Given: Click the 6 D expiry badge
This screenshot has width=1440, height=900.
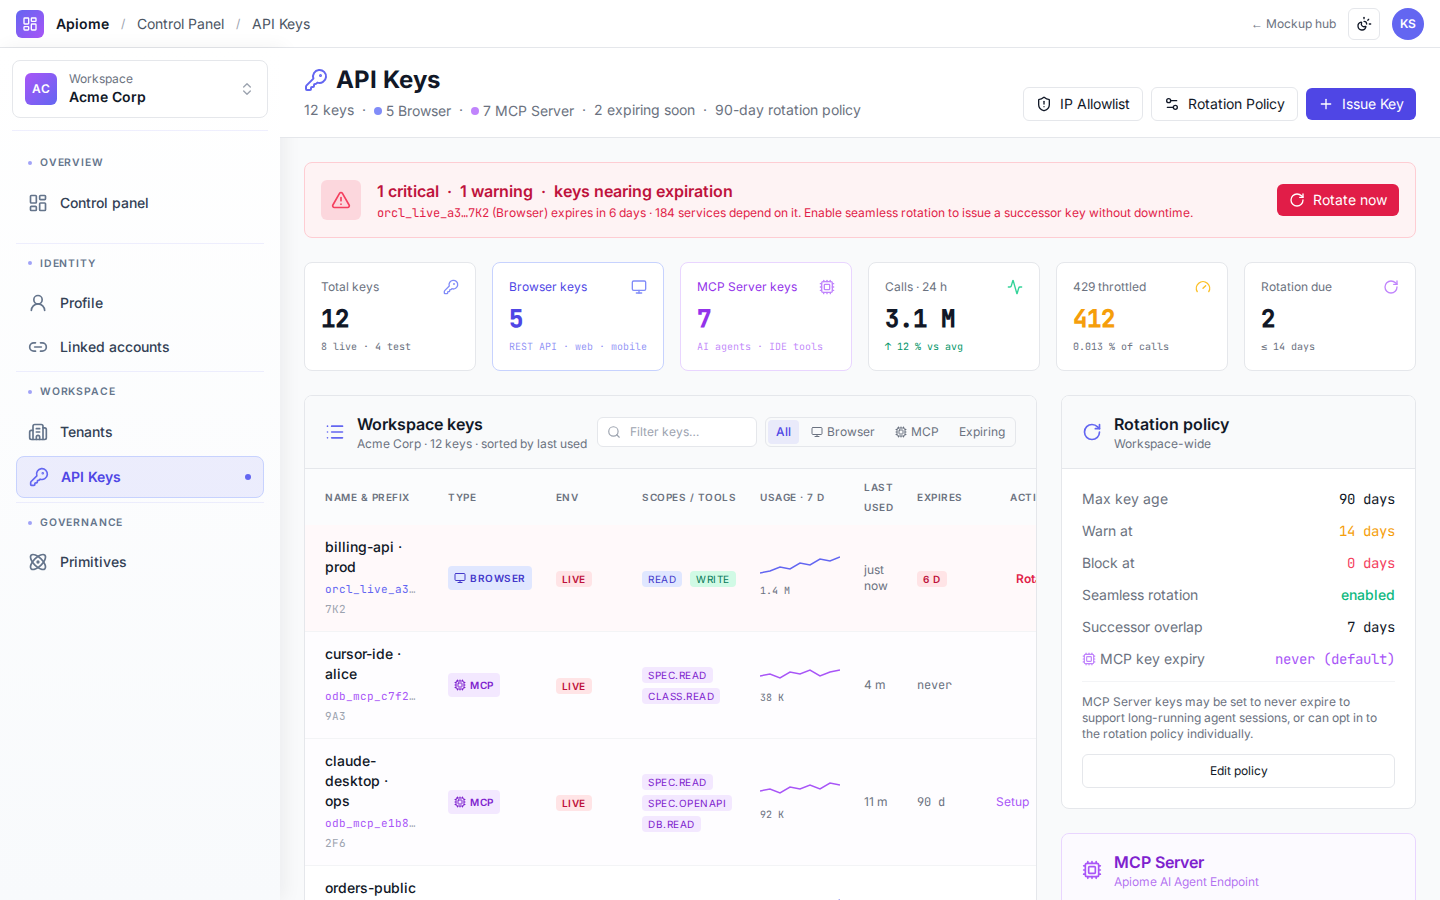Looking at the screenshot, I should point(931,579).
